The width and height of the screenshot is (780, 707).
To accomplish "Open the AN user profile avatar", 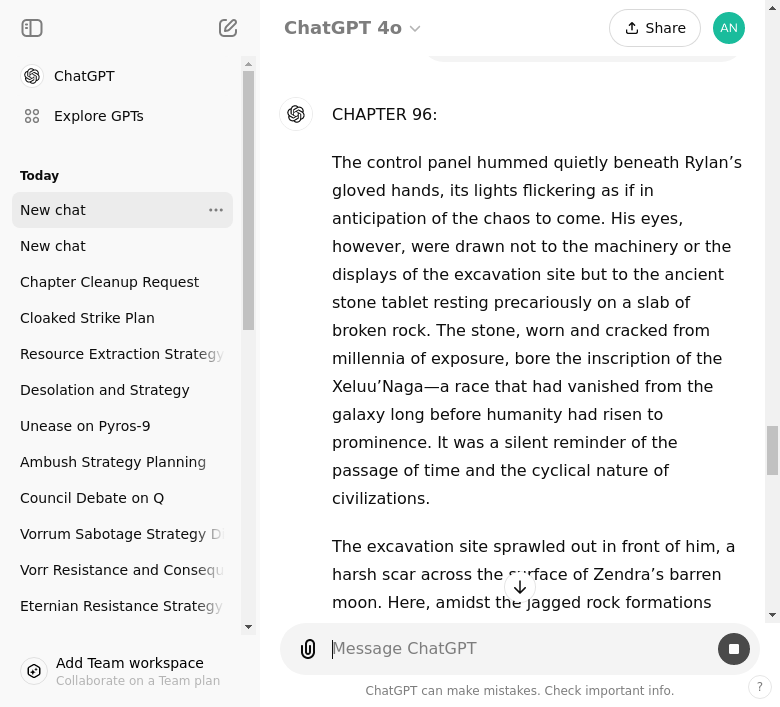I will tap(728, 28).
